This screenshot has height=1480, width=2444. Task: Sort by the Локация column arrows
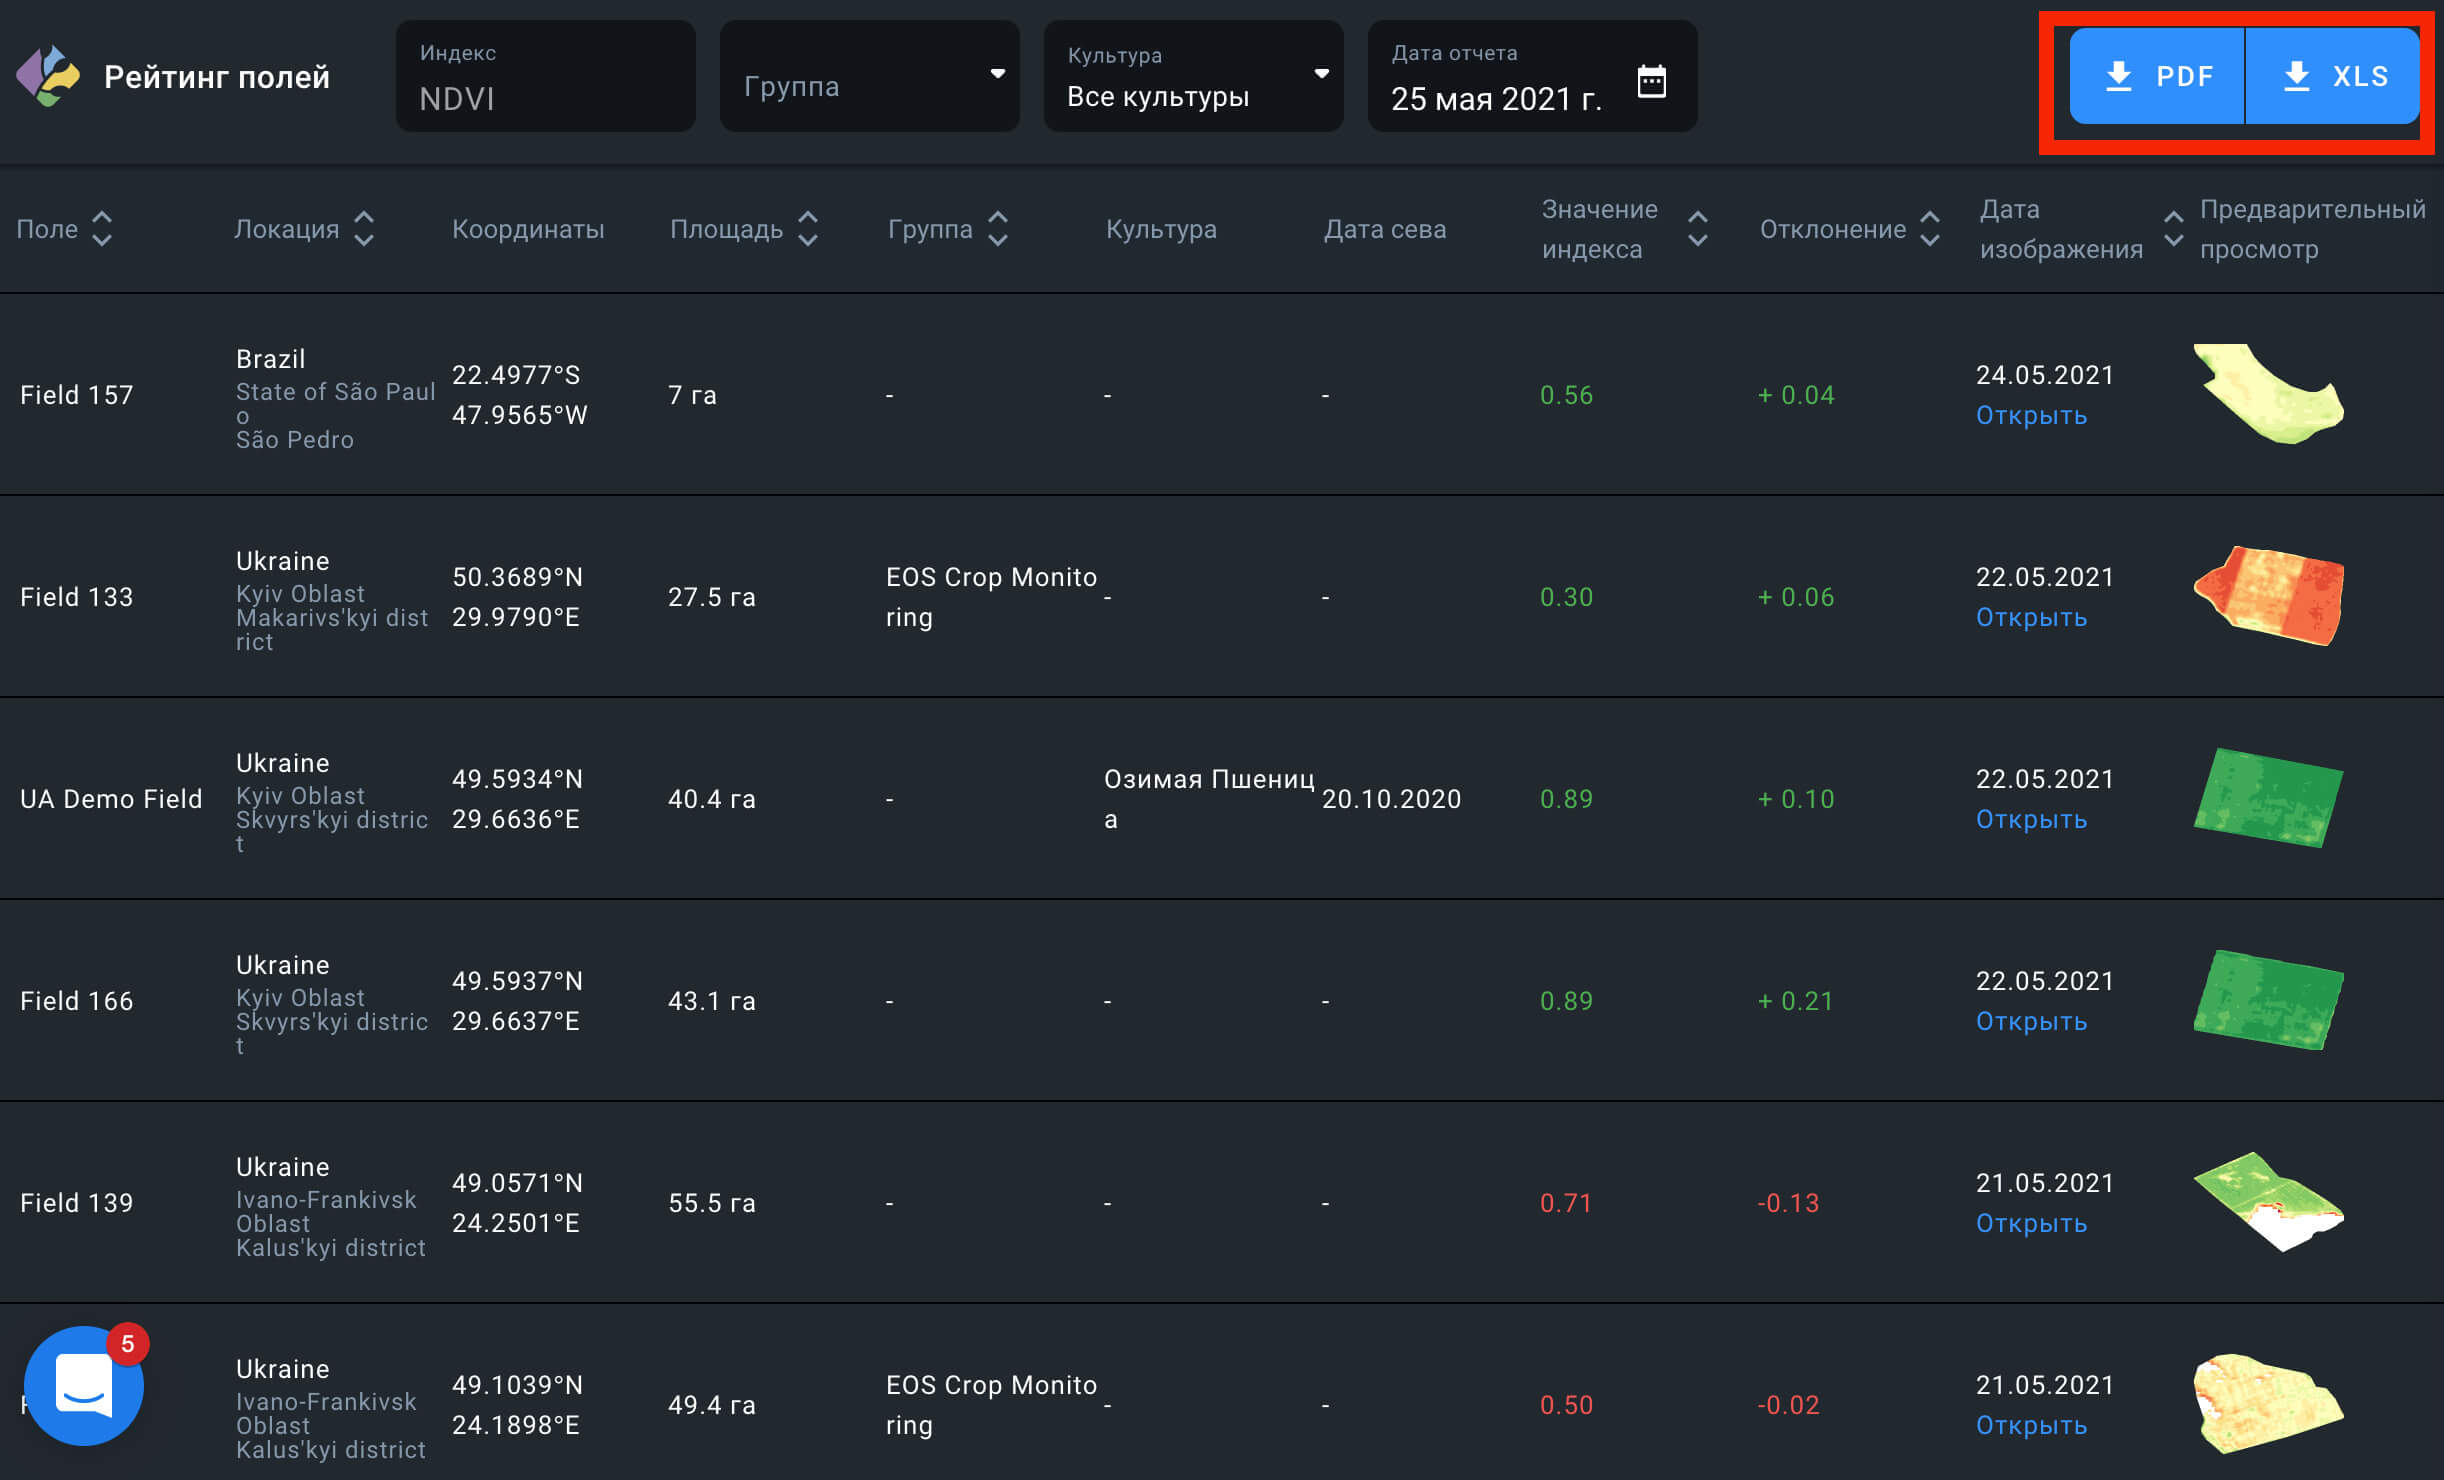pyautogui.click(x=364, y=229)
